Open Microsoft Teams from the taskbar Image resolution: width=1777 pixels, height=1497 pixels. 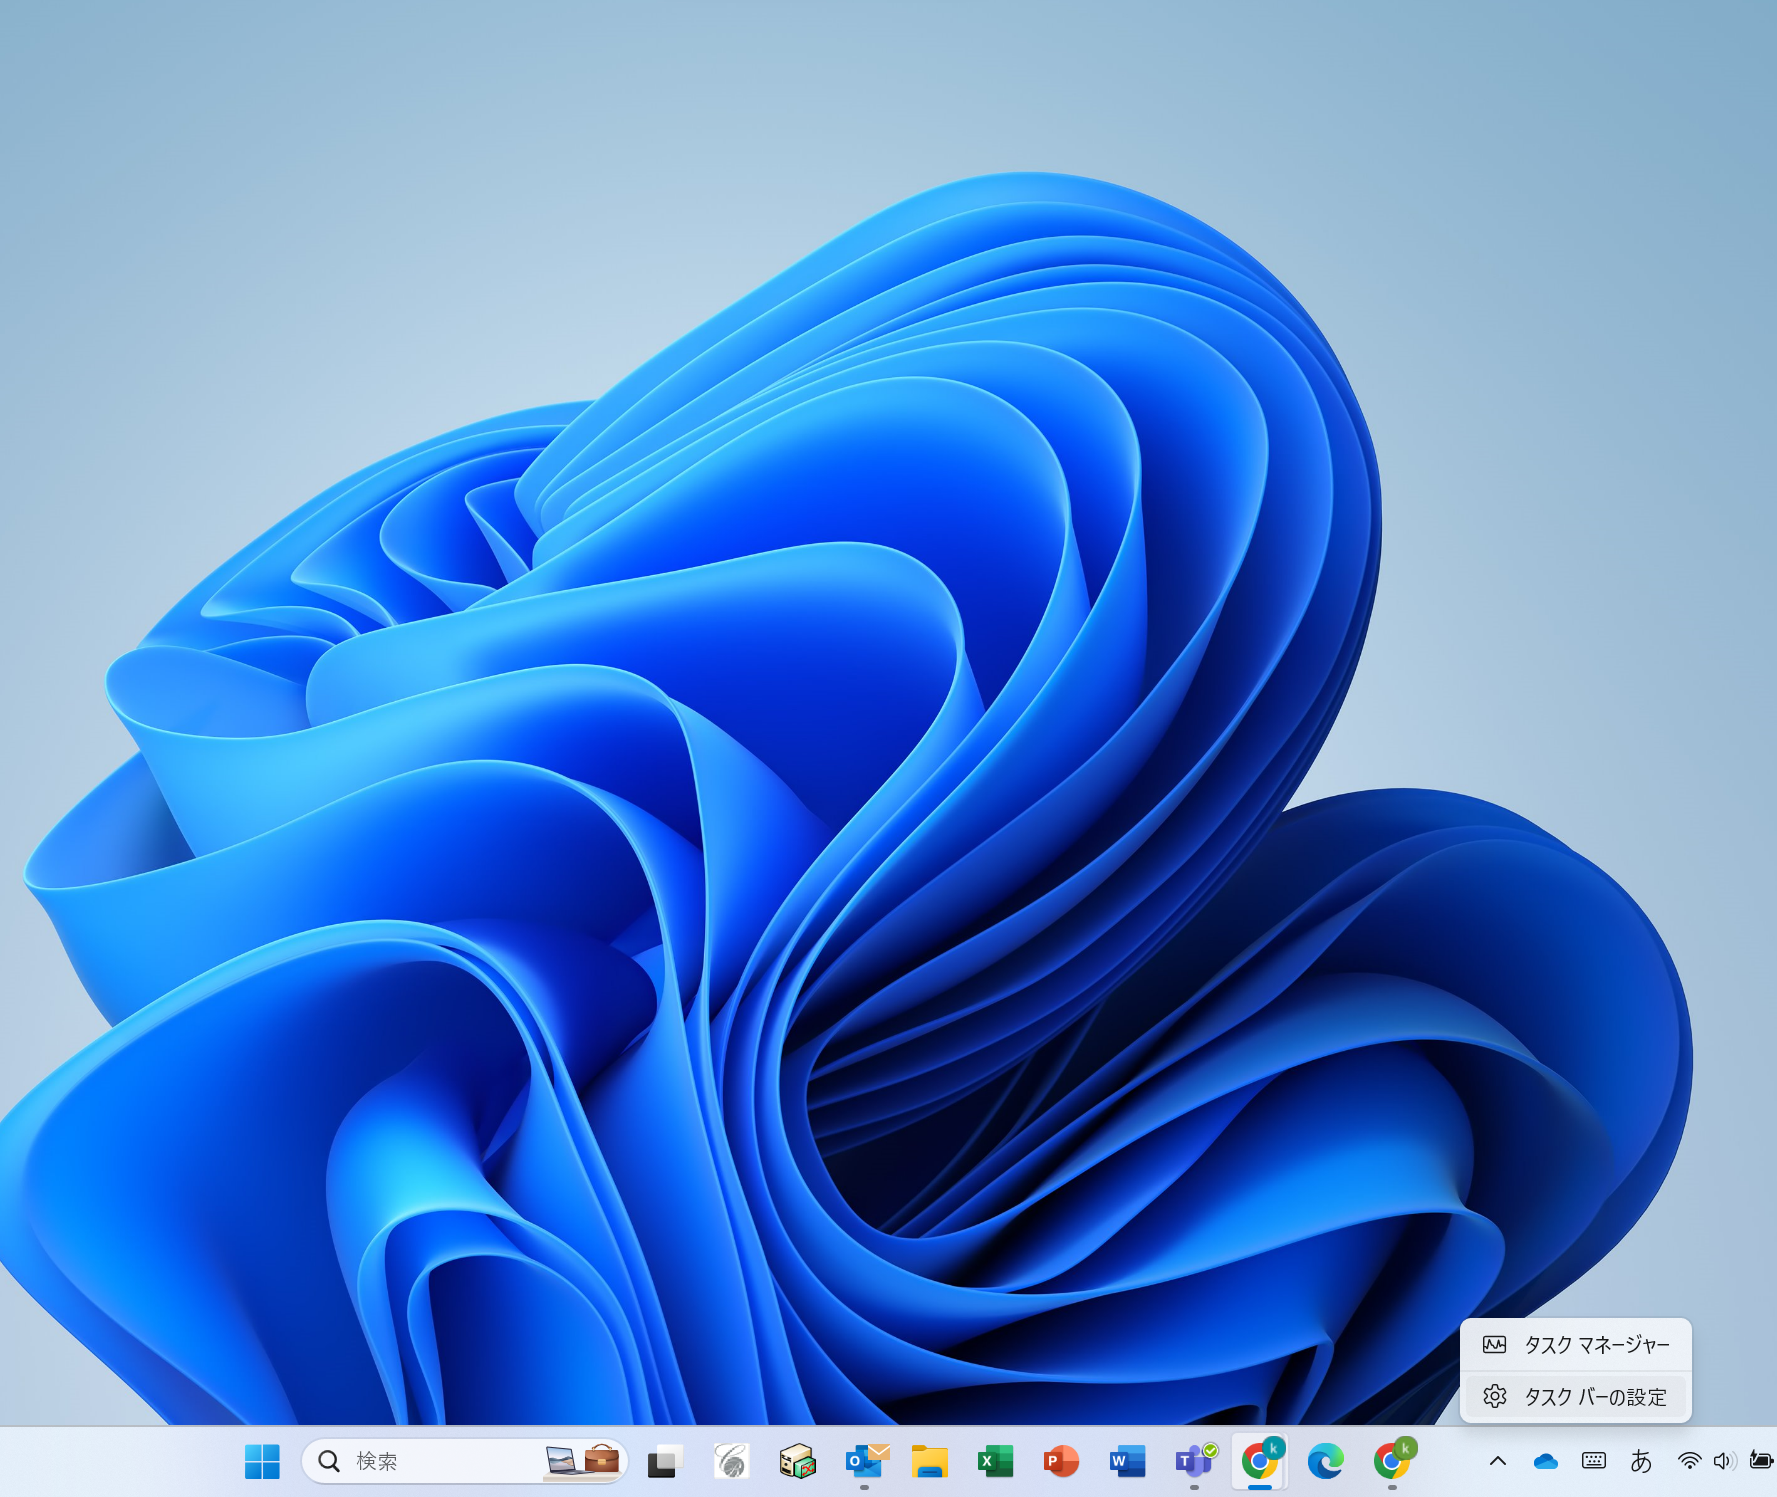[x=1194, y=1462]
